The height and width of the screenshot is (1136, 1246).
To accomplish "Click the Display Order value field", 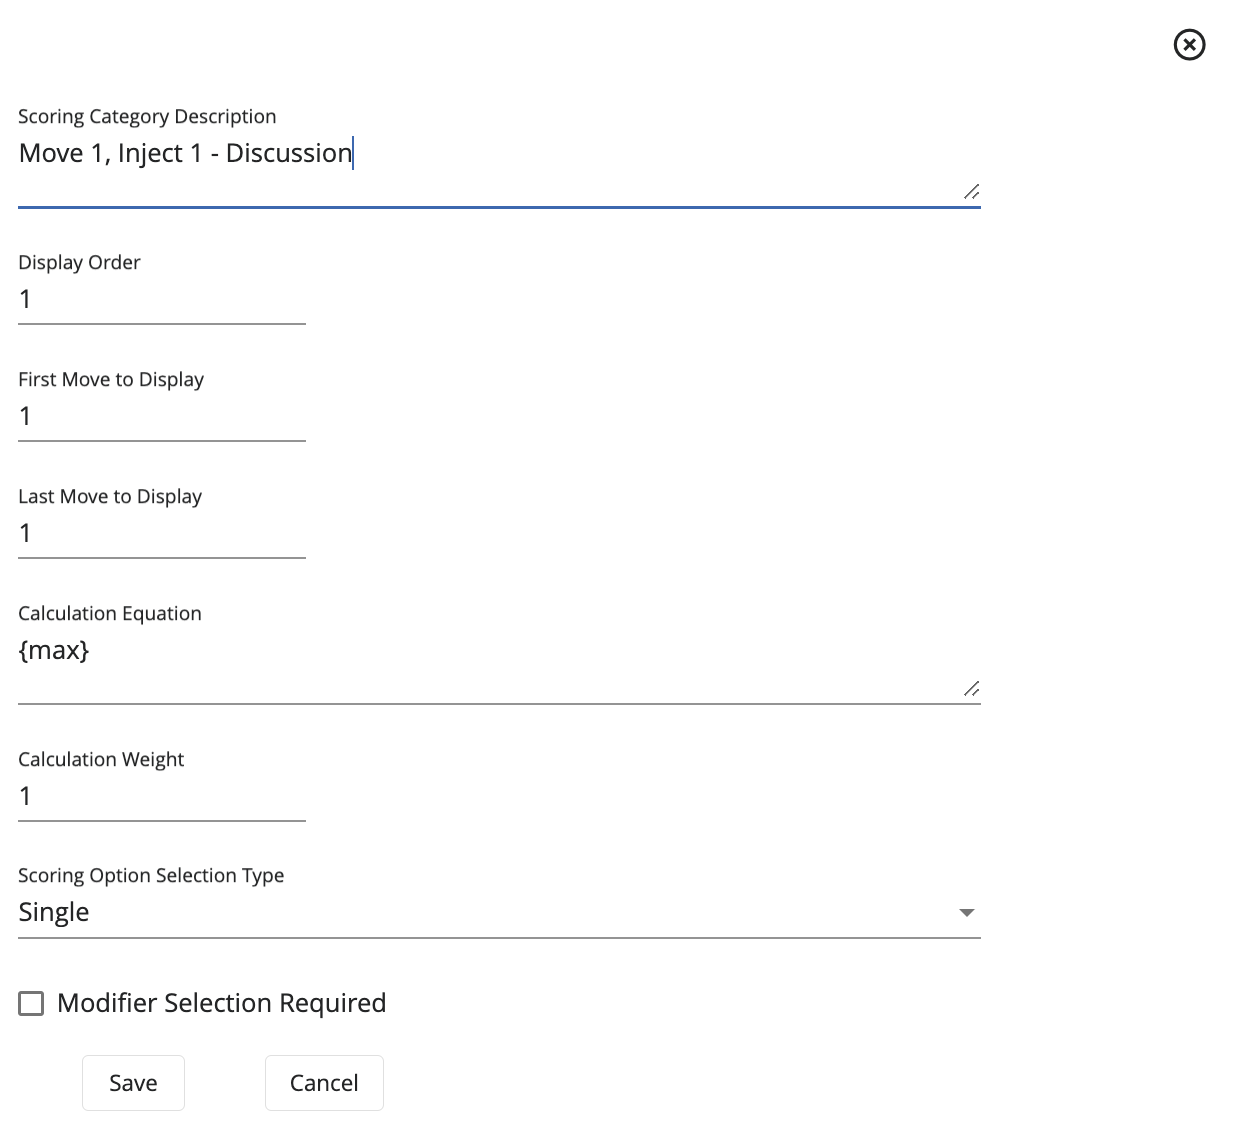I will click(161, 299).
